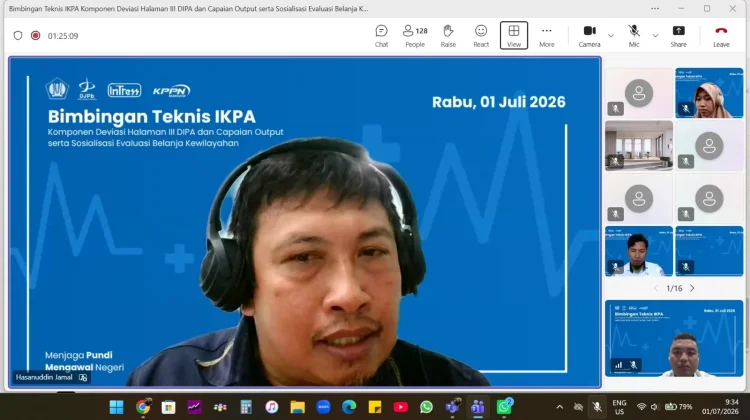Image resolution: width=750 pixels, height=420 pixels.
Task: Open title bar ellipsis menu
Action: tap(655, 9)
